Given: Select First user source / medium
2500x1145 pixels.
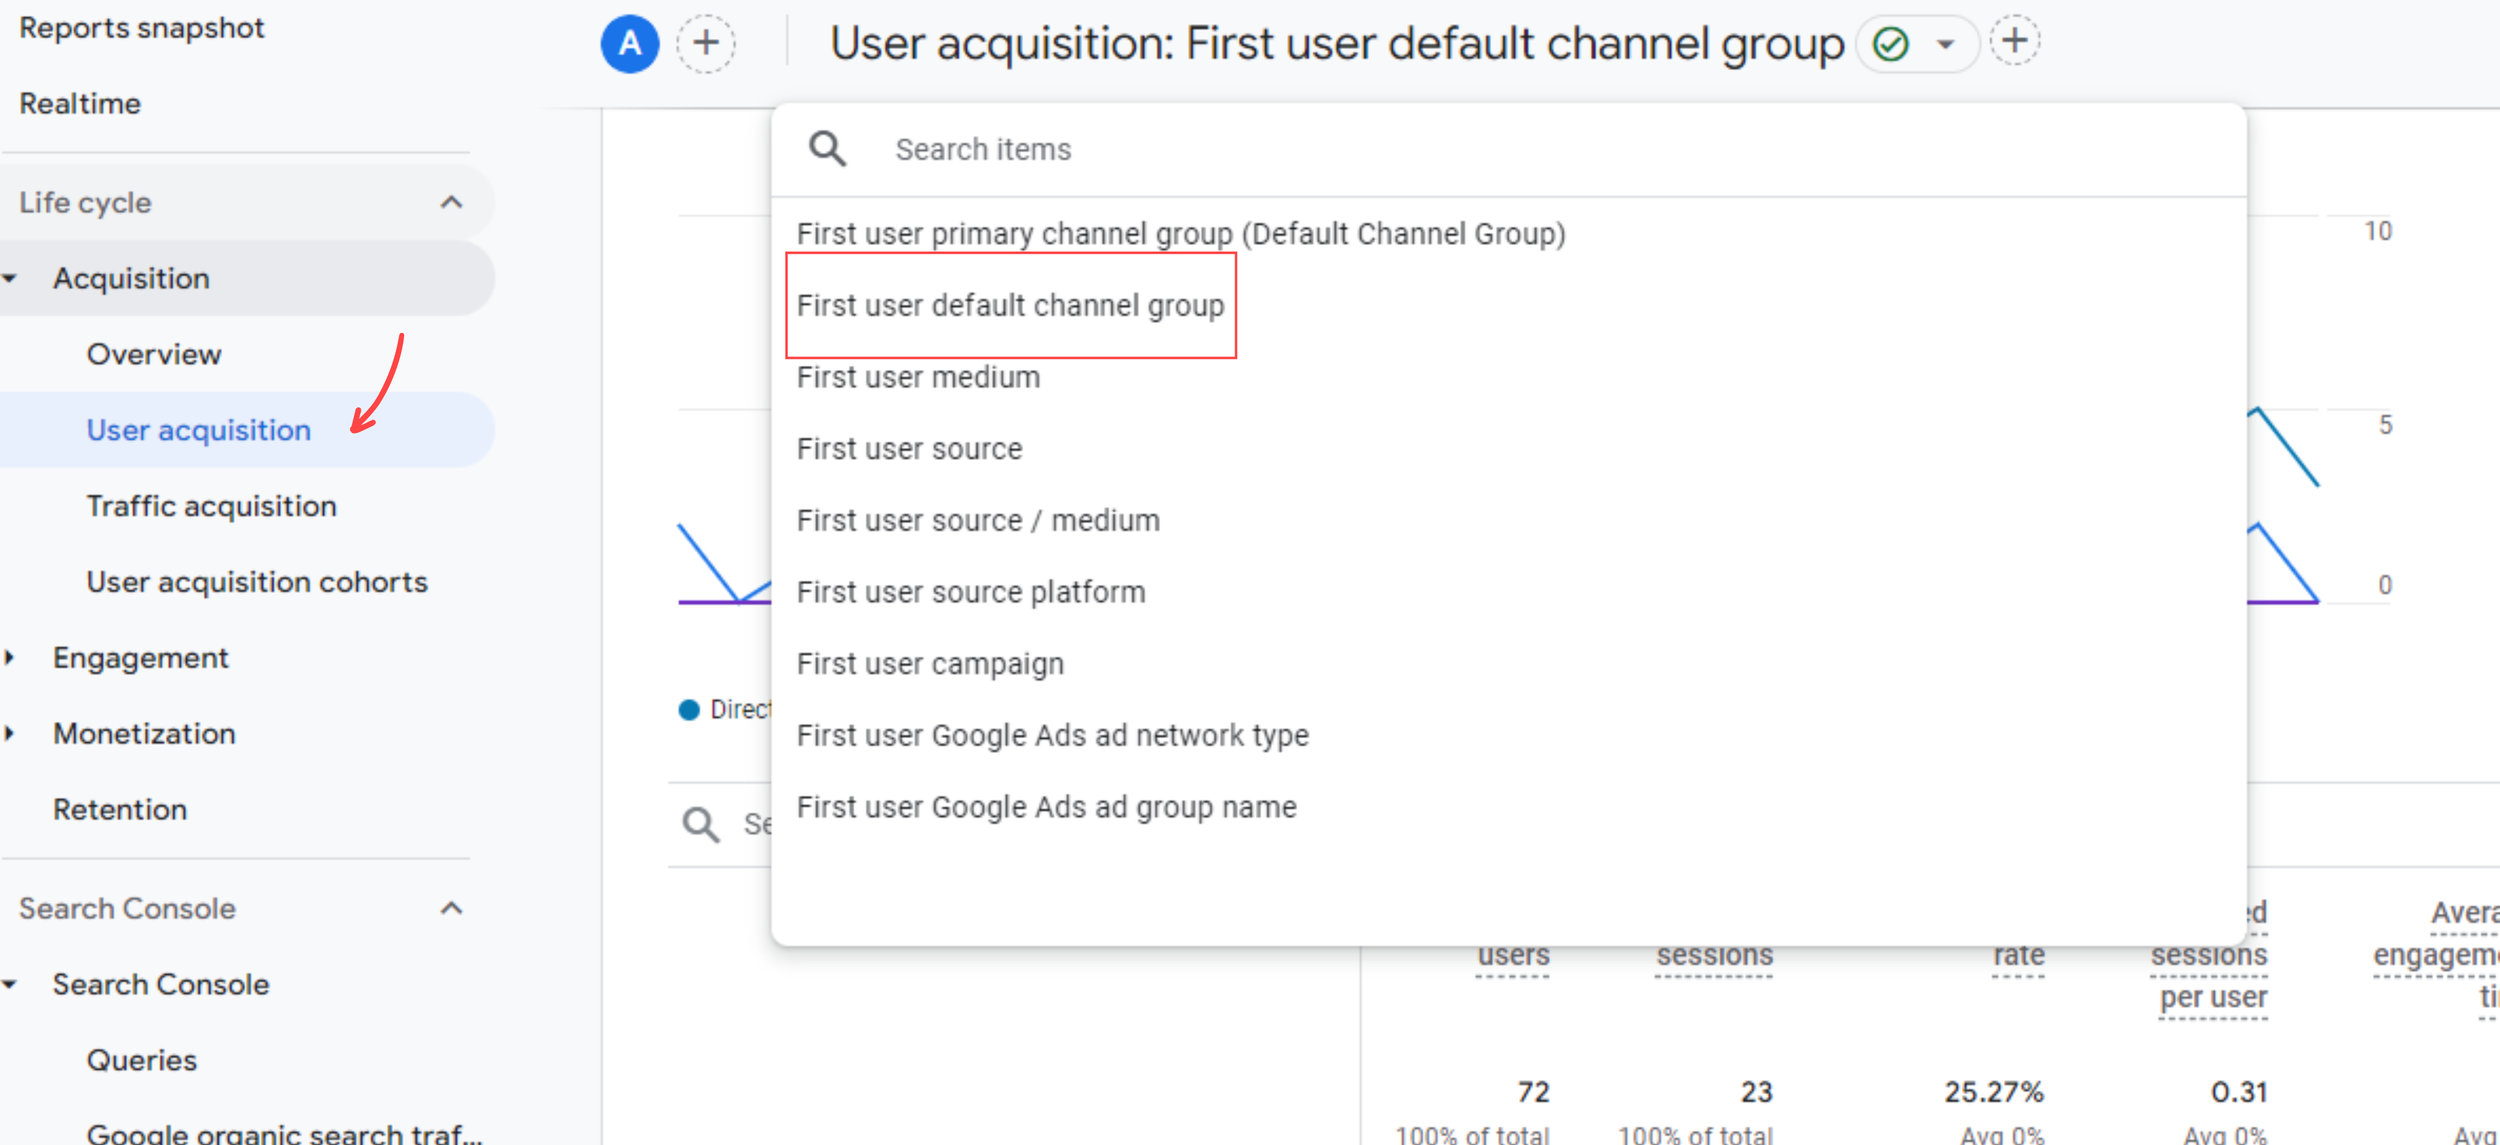Looking at the screenshot, I should click(x=978, y=521).
